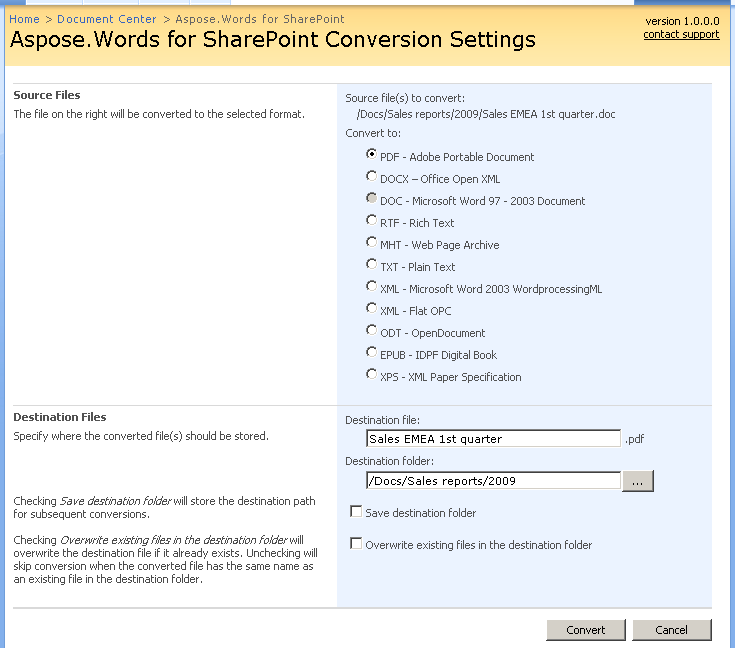Click the Destination file name field
The height and width of the screenshot is (648, 735).
(x=494, y=439)
